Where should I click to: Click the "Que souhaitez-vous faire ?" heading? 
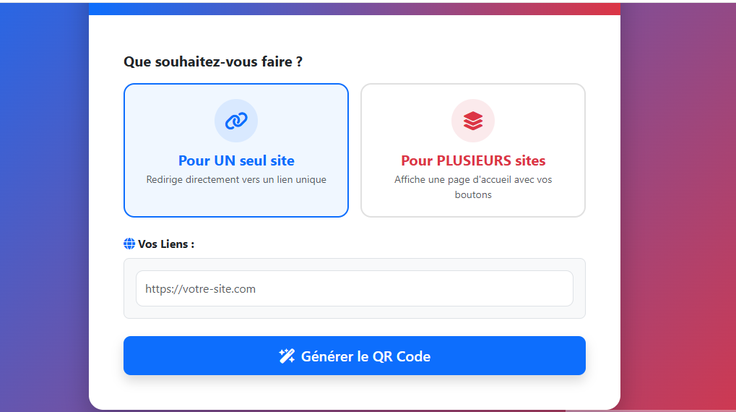213,61
